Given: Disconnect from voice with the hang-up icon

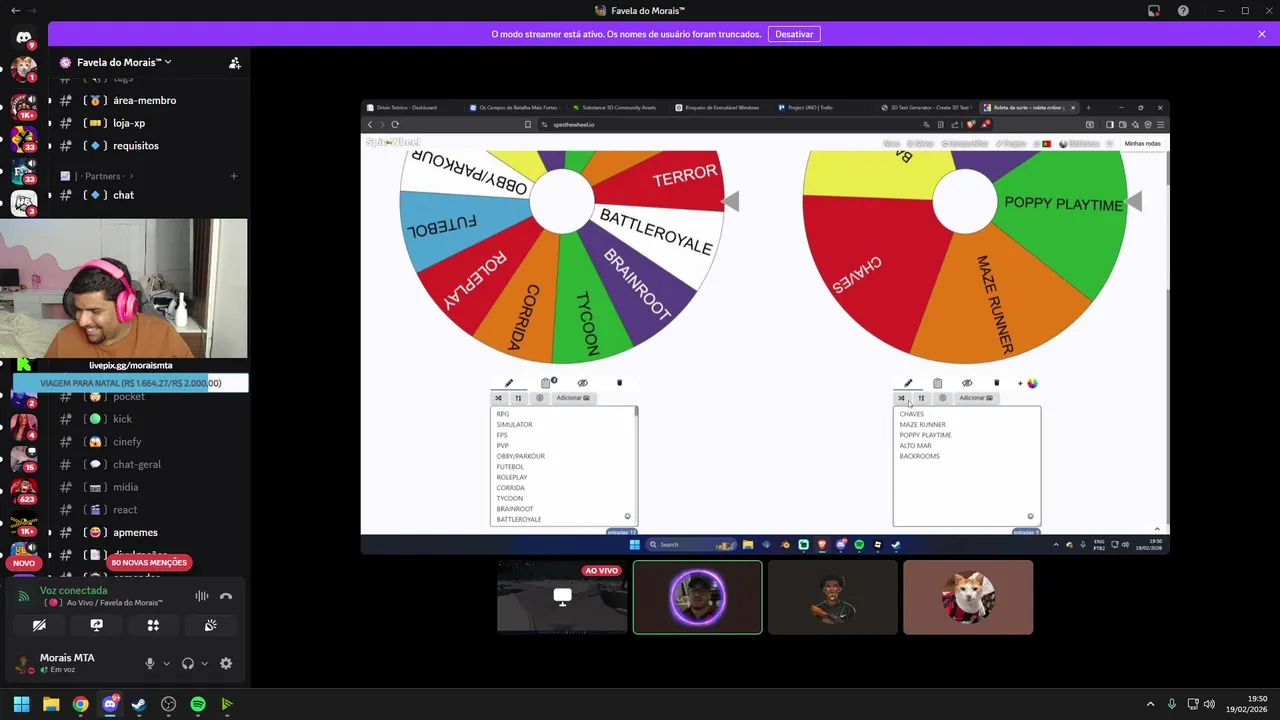Looking at the screenshot, I should coord(226,596).
